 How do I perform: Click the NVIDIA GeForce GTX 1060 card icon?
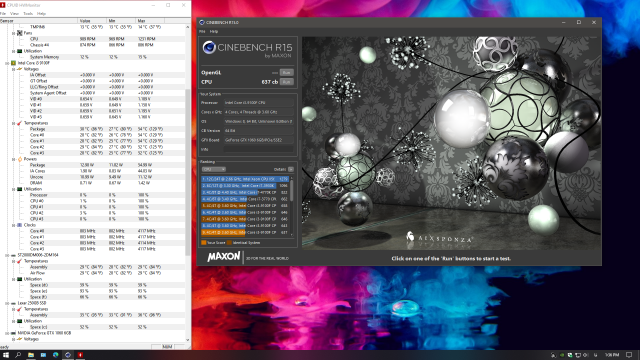(13, 333)
